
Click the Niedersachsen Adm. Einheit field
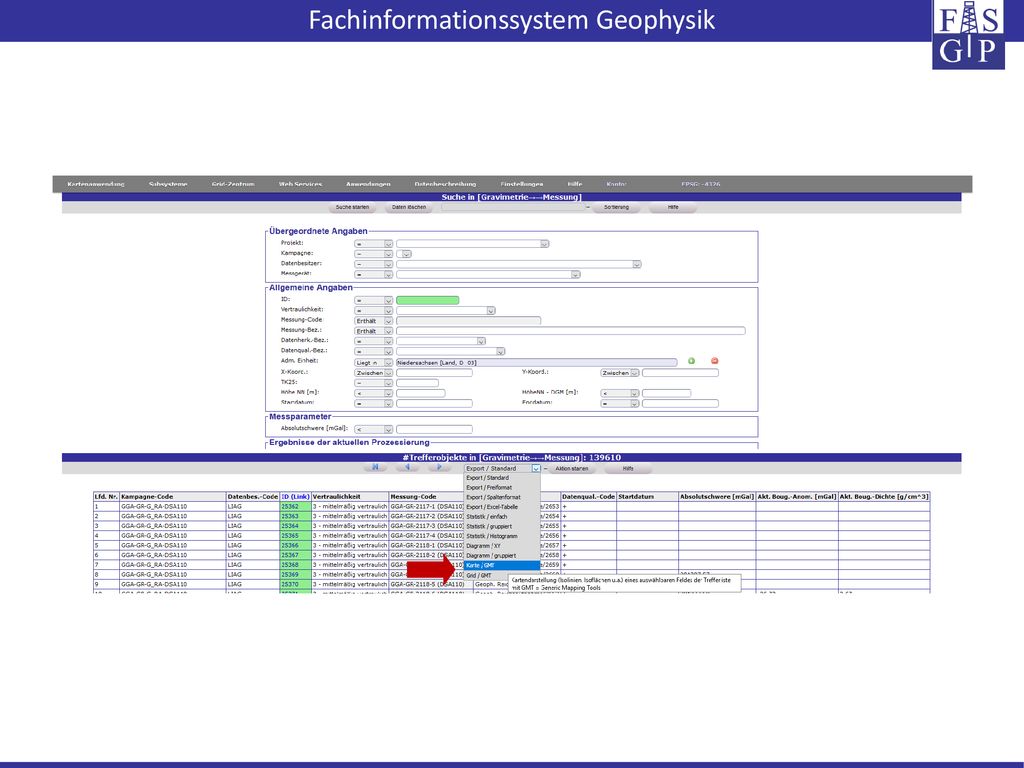[x=537, y=362]
